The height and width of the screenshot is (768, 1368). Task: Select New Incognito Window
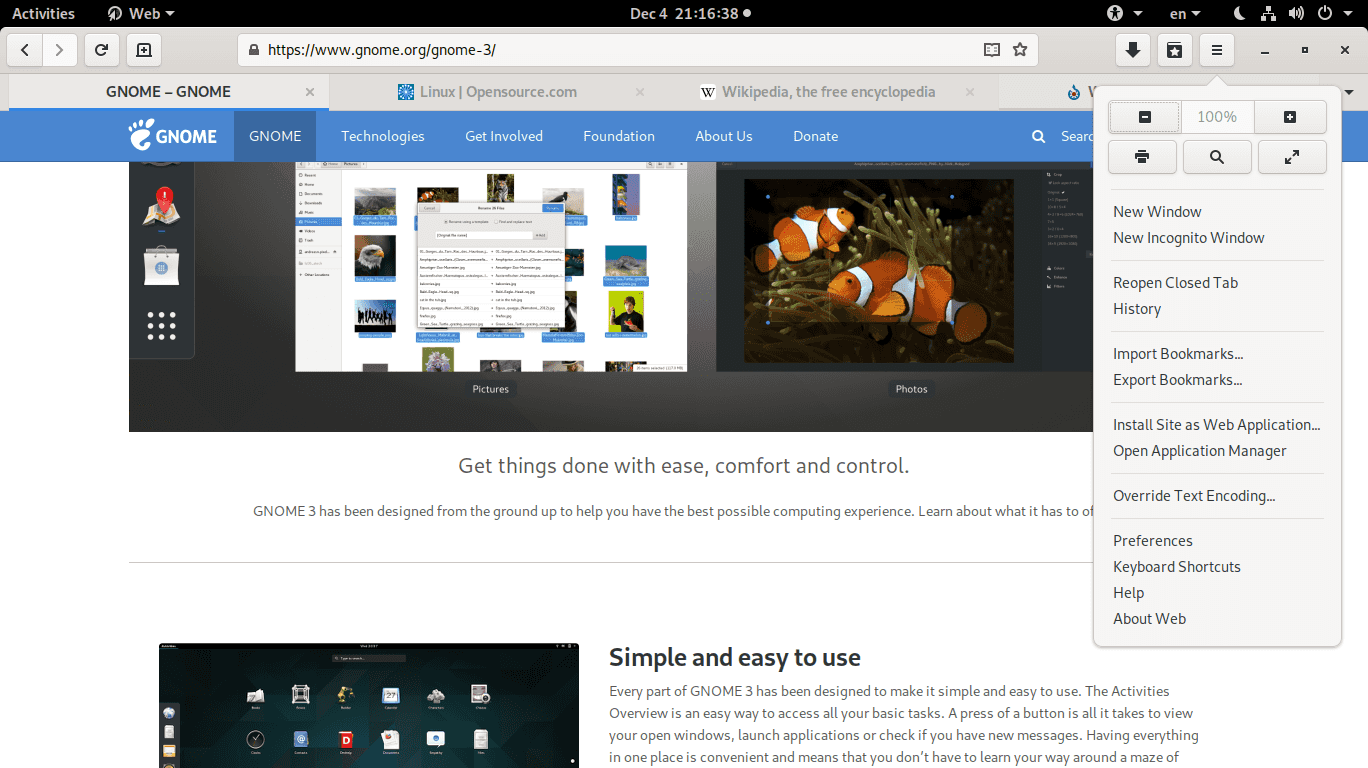coord(1188,238)
